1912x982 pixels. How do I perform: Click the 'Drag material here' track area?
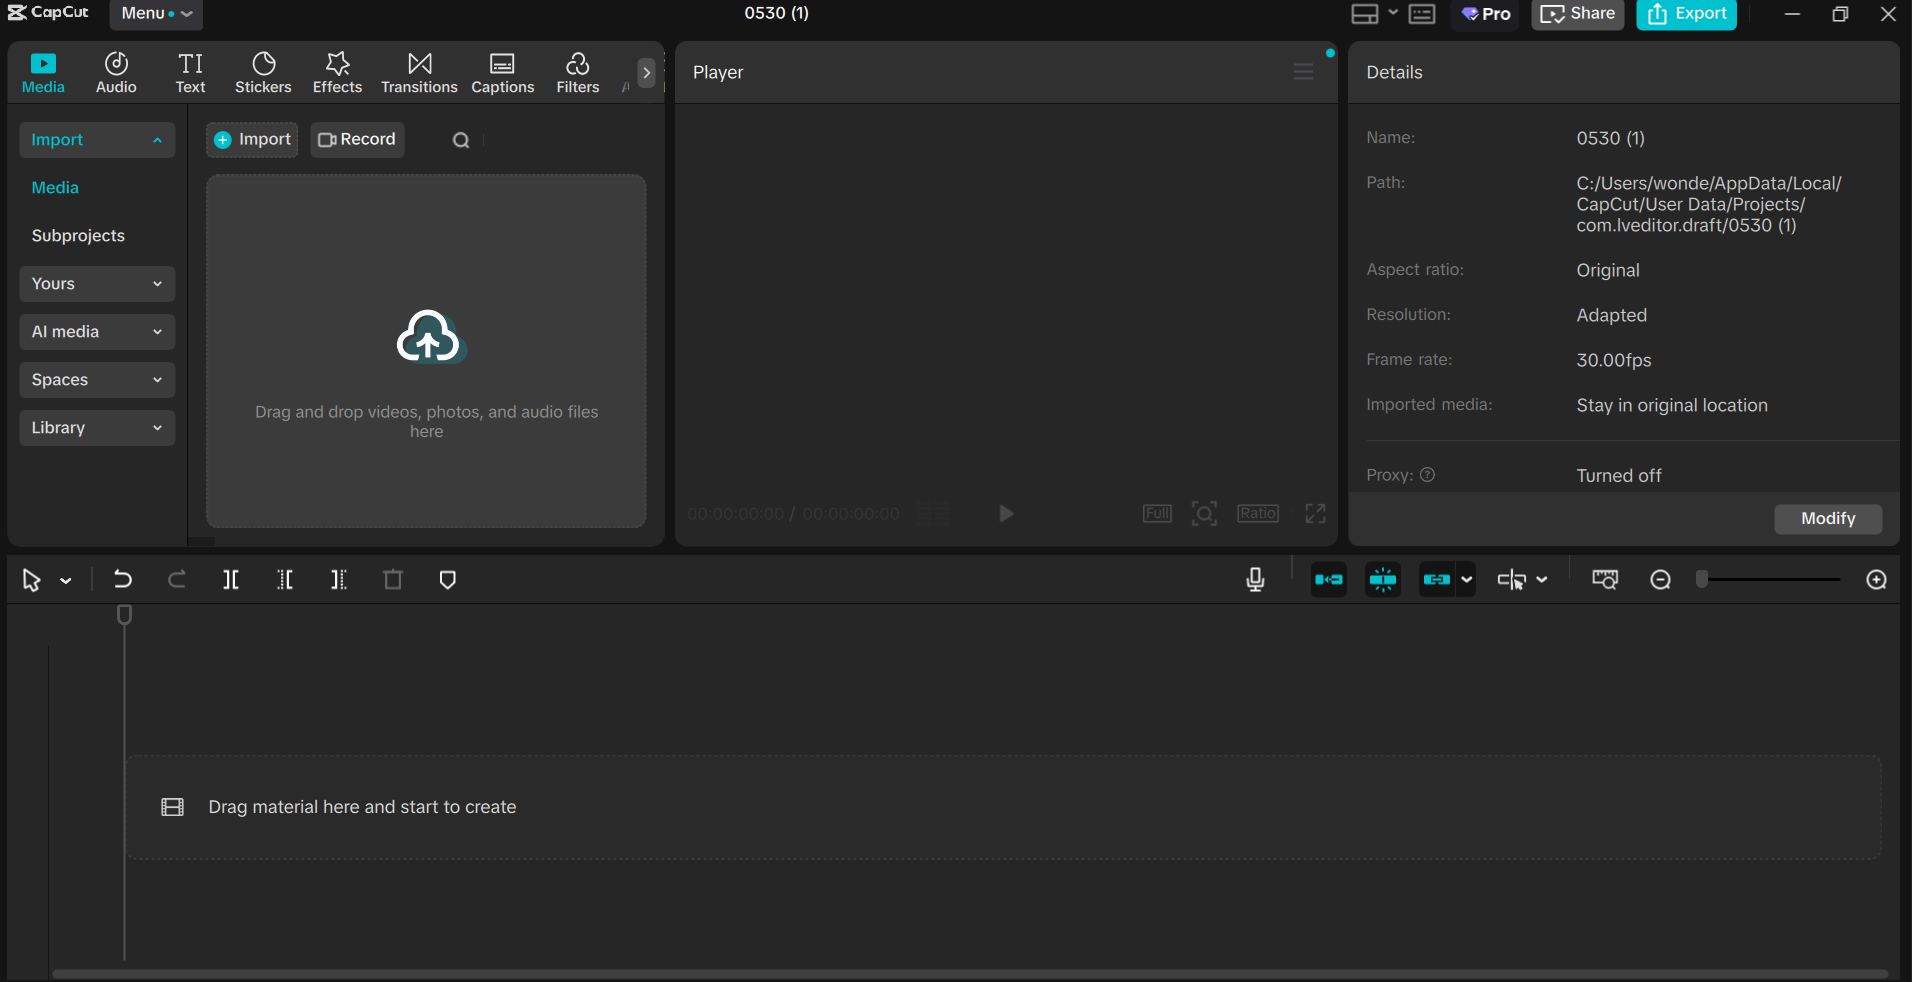(x=1003, y=807)
